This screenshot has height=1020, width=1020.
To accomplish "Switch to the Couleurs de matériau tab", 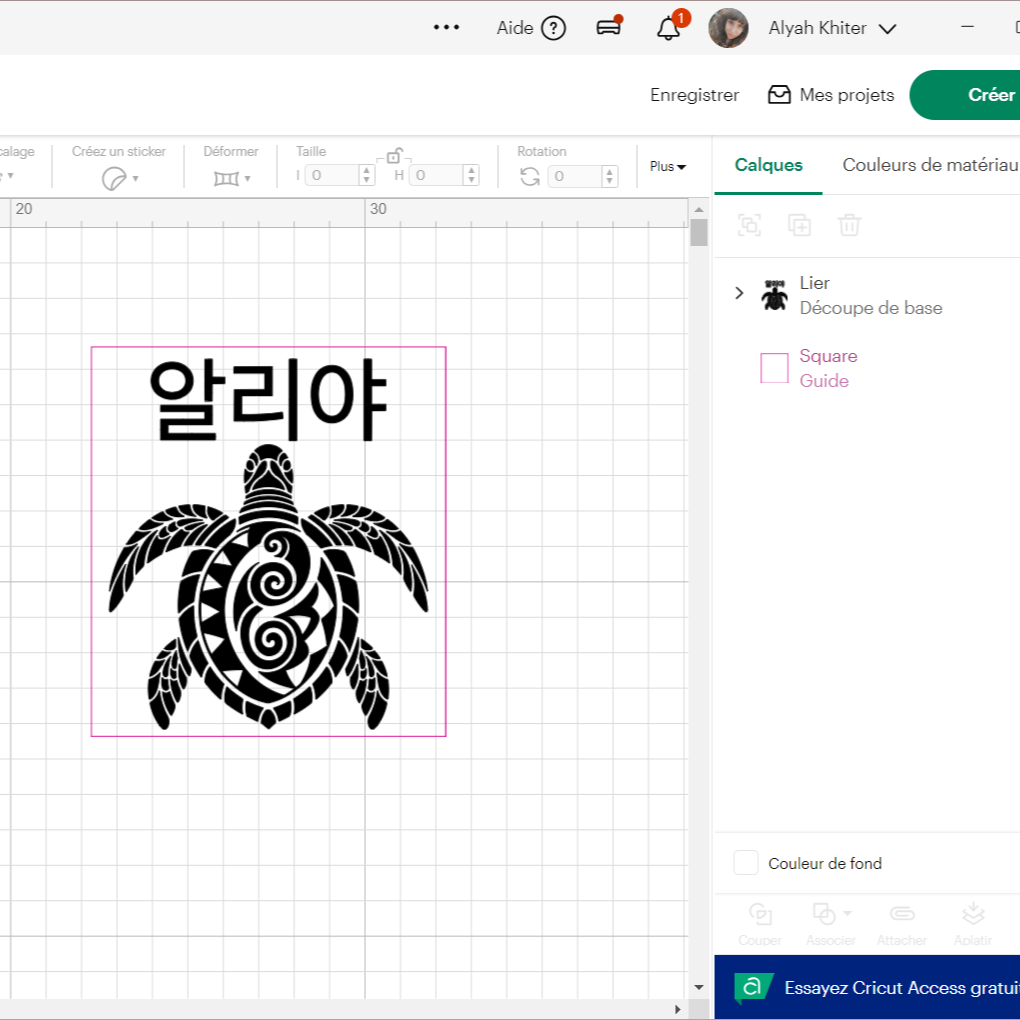I will (x=929, y=165).
